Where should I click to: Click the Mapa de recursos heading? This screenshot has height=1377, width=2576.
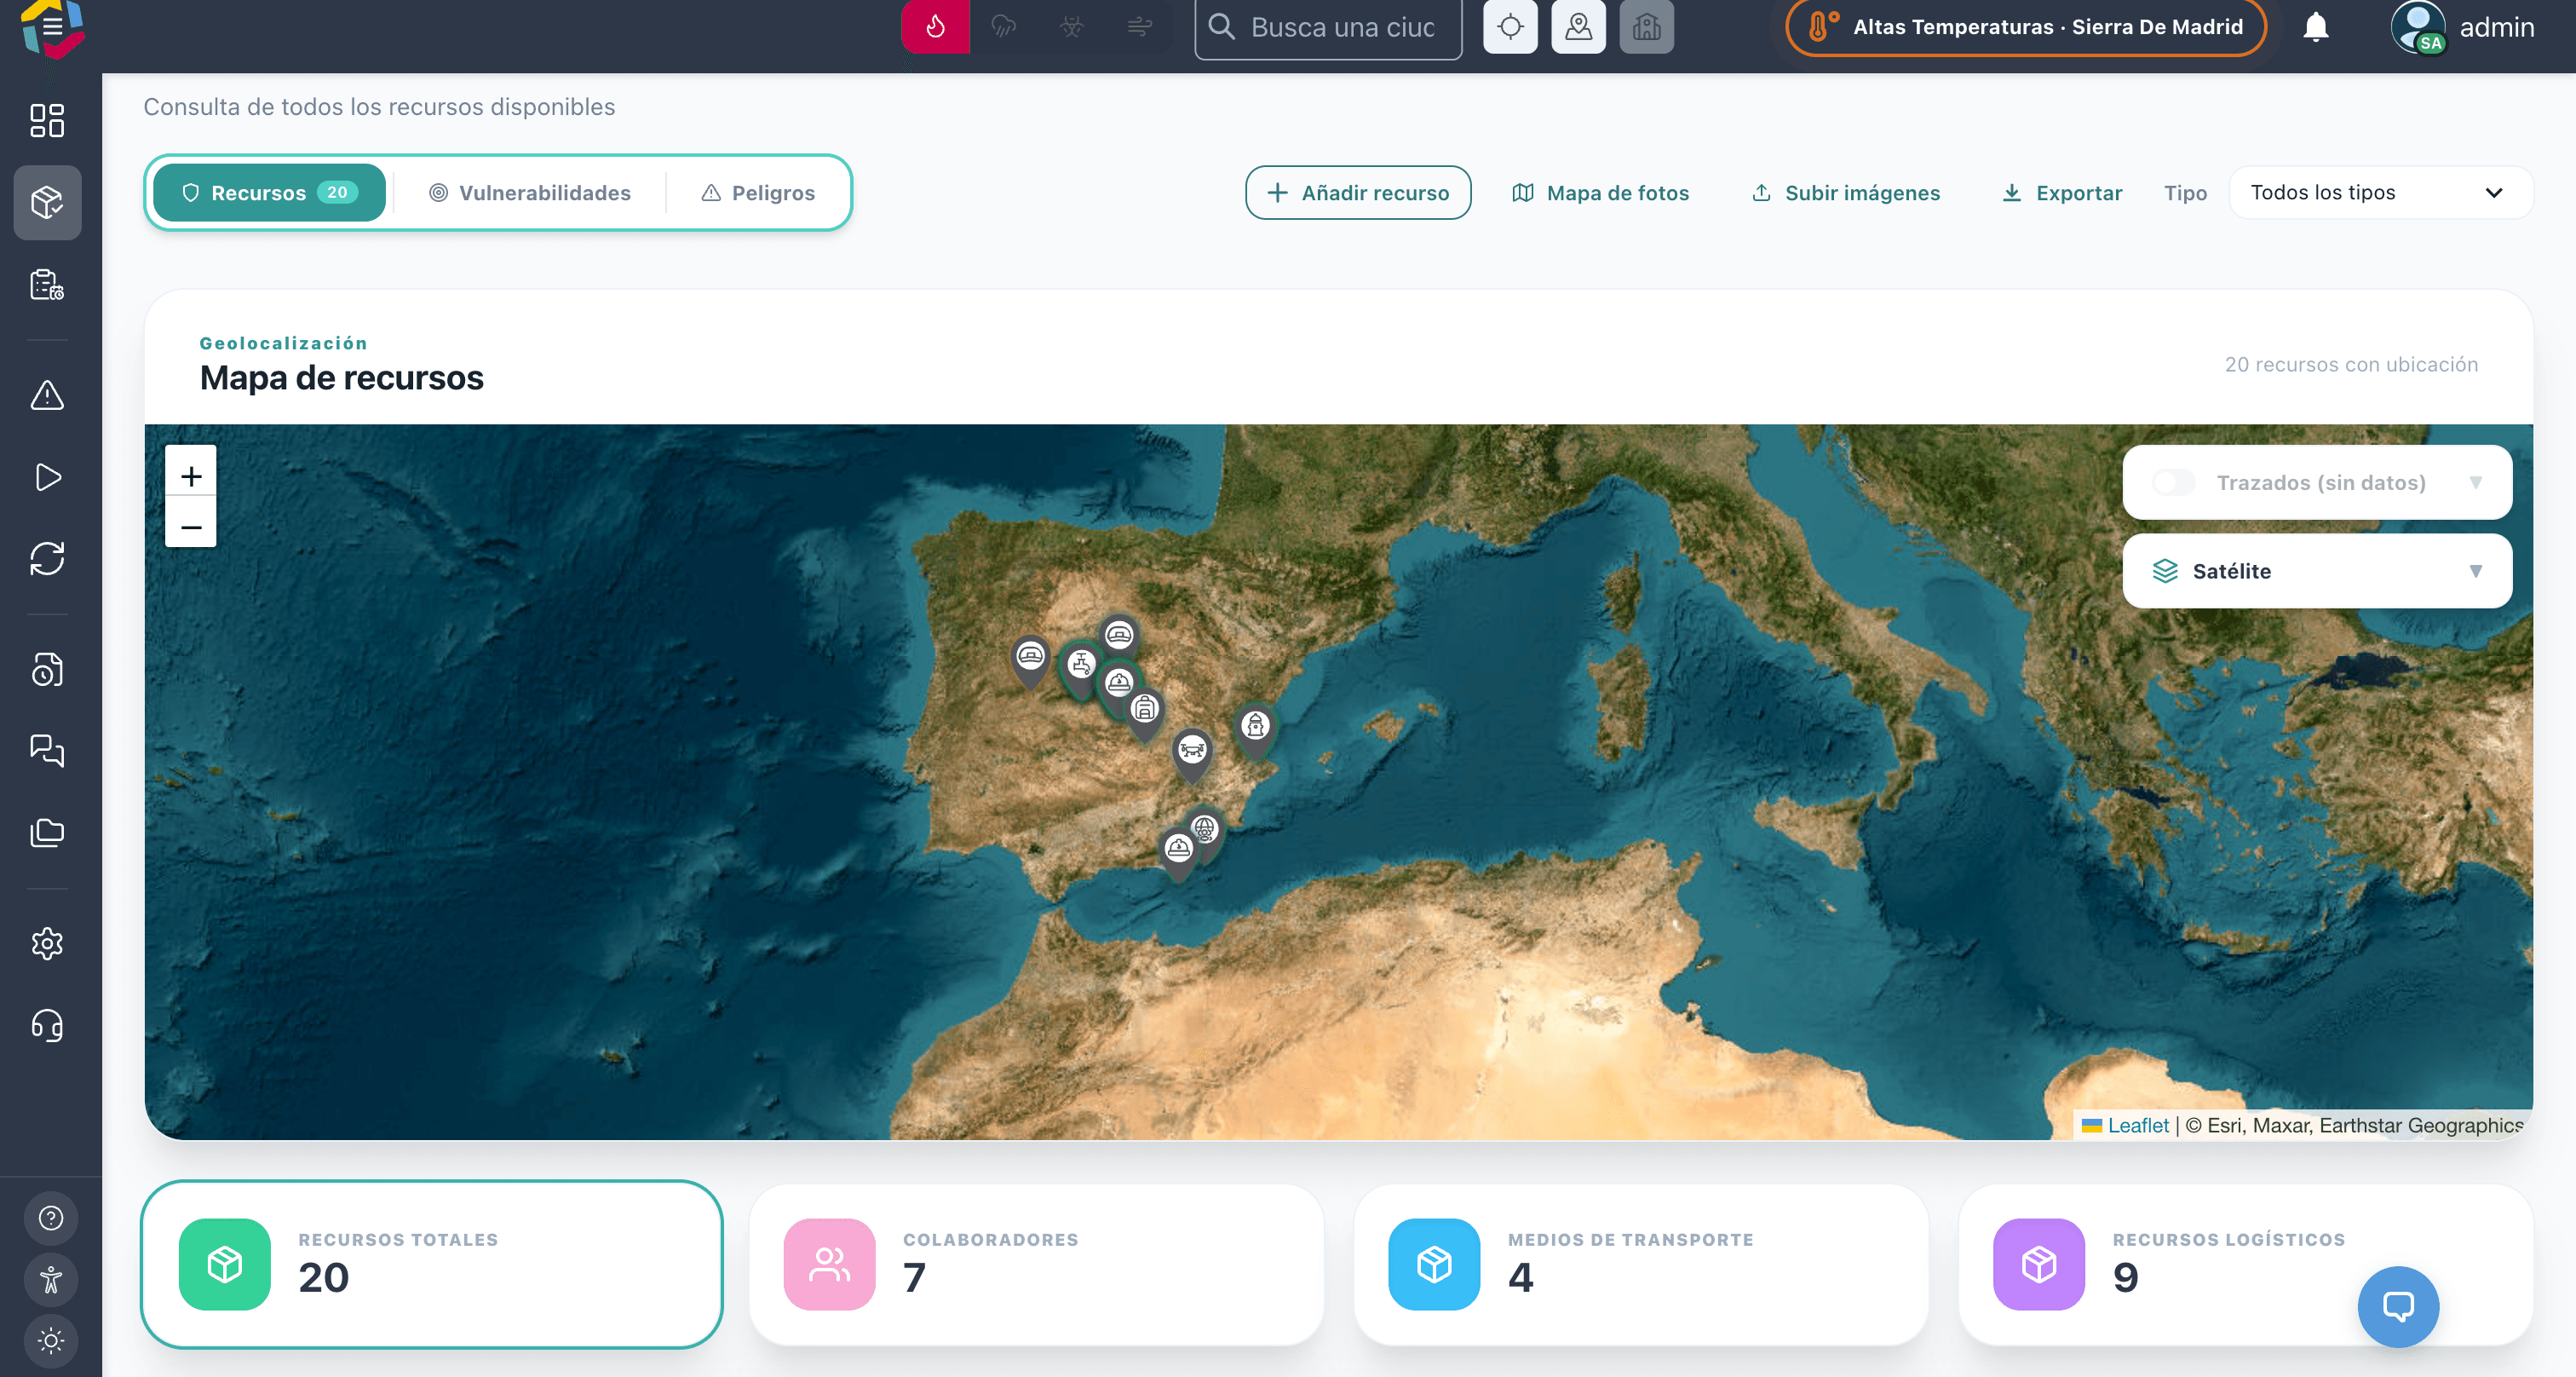point(342,378)
